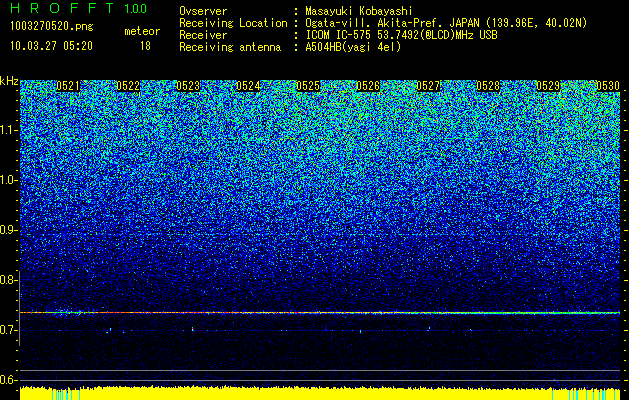The height and width of the screenshot is (400, 629).
Task: Click the 0525 time marker
Action: click(308, 86)
